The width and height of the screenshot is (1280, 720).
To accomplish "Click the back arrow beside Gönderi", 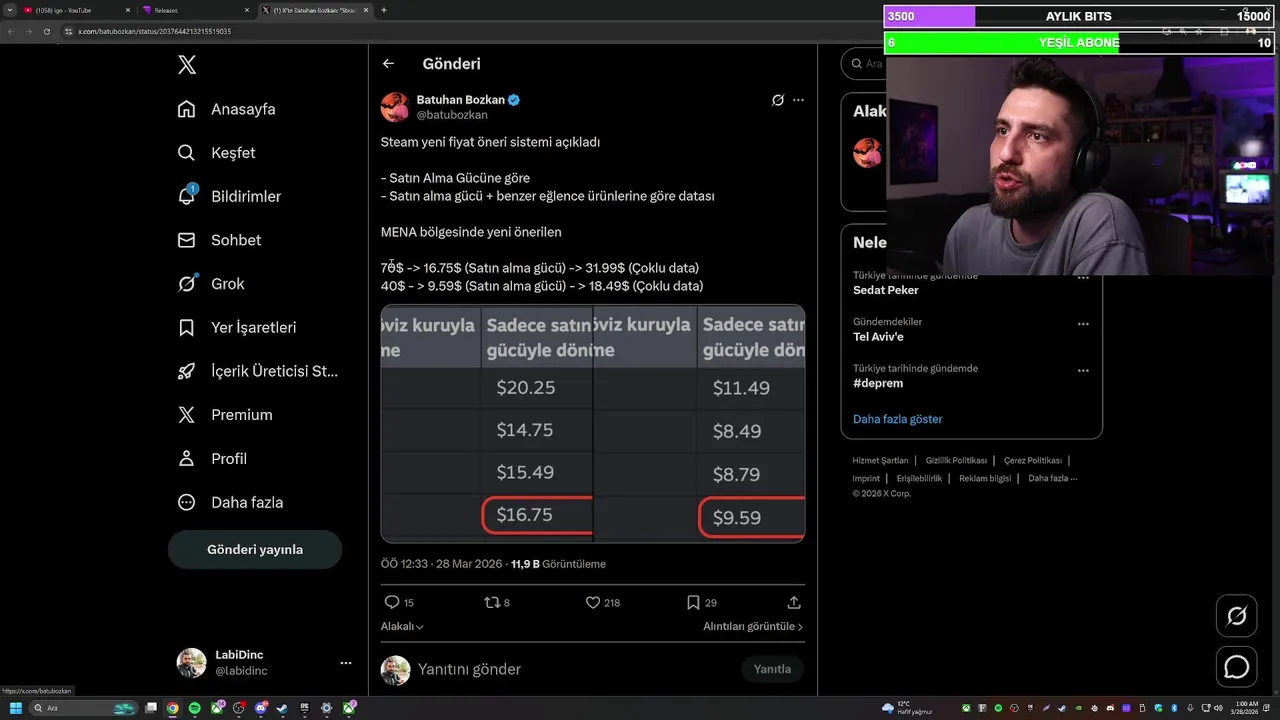I will (x=388, y=64).
